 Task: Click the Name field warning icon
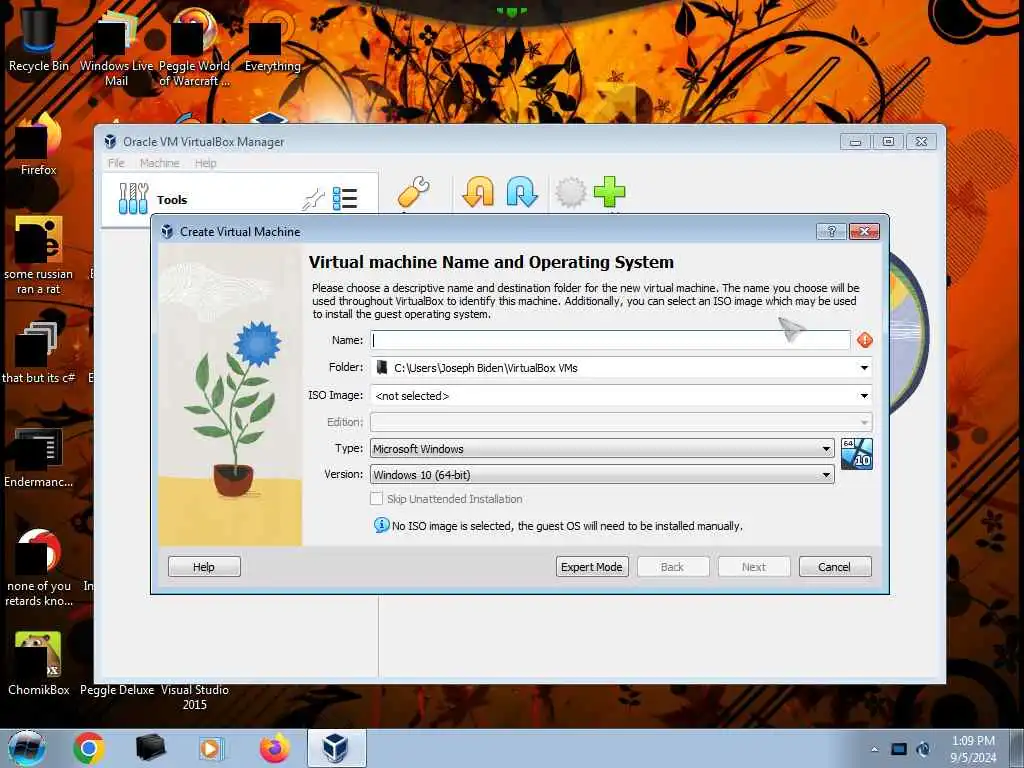[865, 340]
